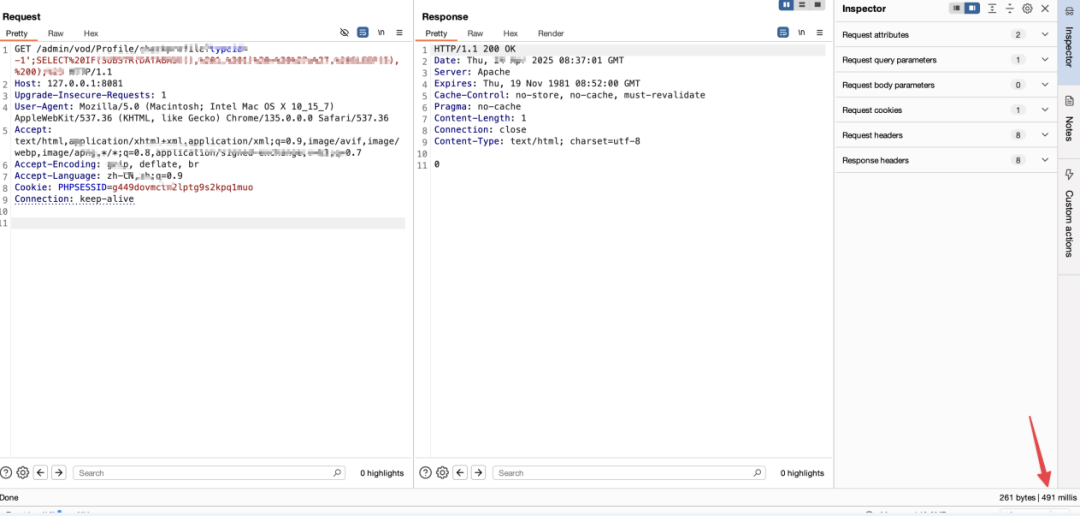Click the response body value 0
This screenshot has height=516, width=1080.
pos(437,165)
